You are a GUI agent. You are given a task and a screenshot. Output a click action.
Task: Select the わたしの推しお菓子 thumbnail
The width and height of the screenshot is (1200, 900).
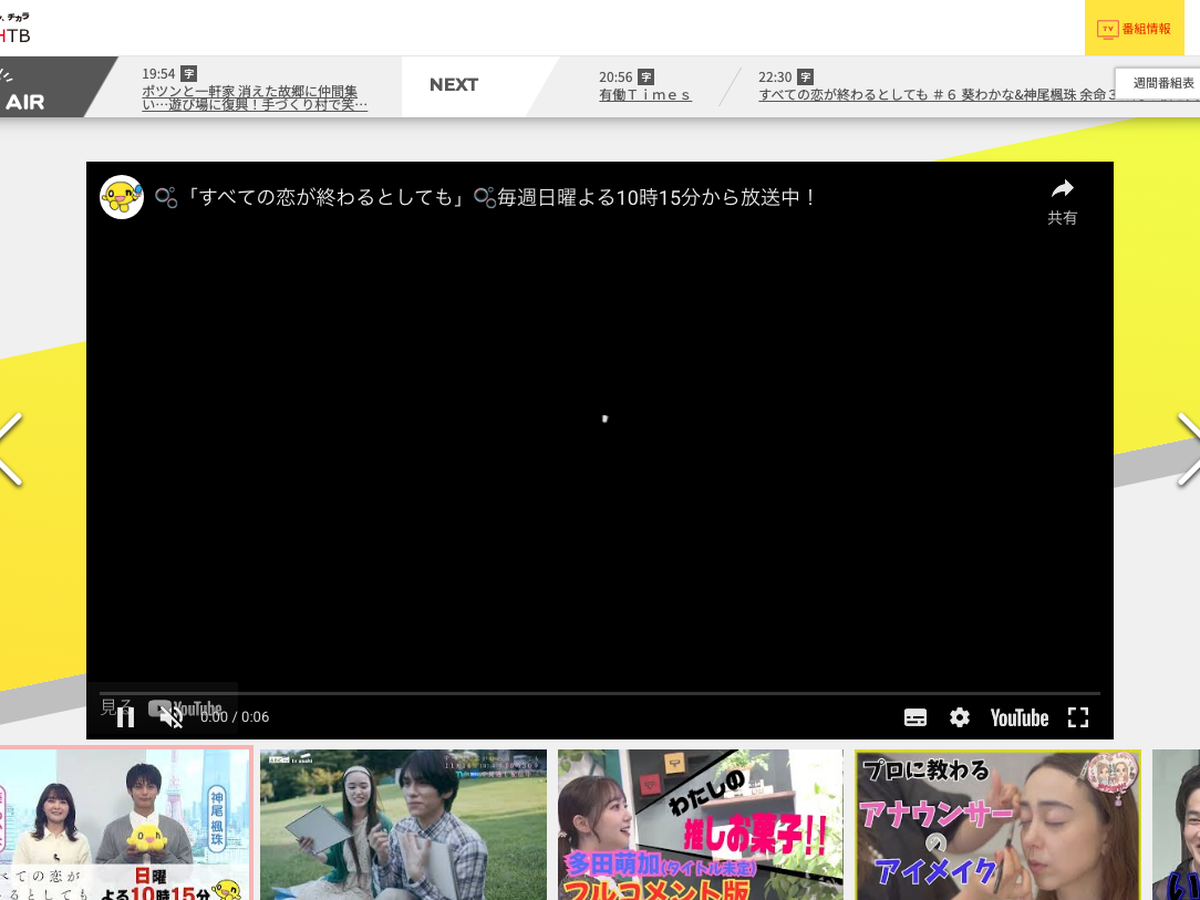tap(700, 825)
